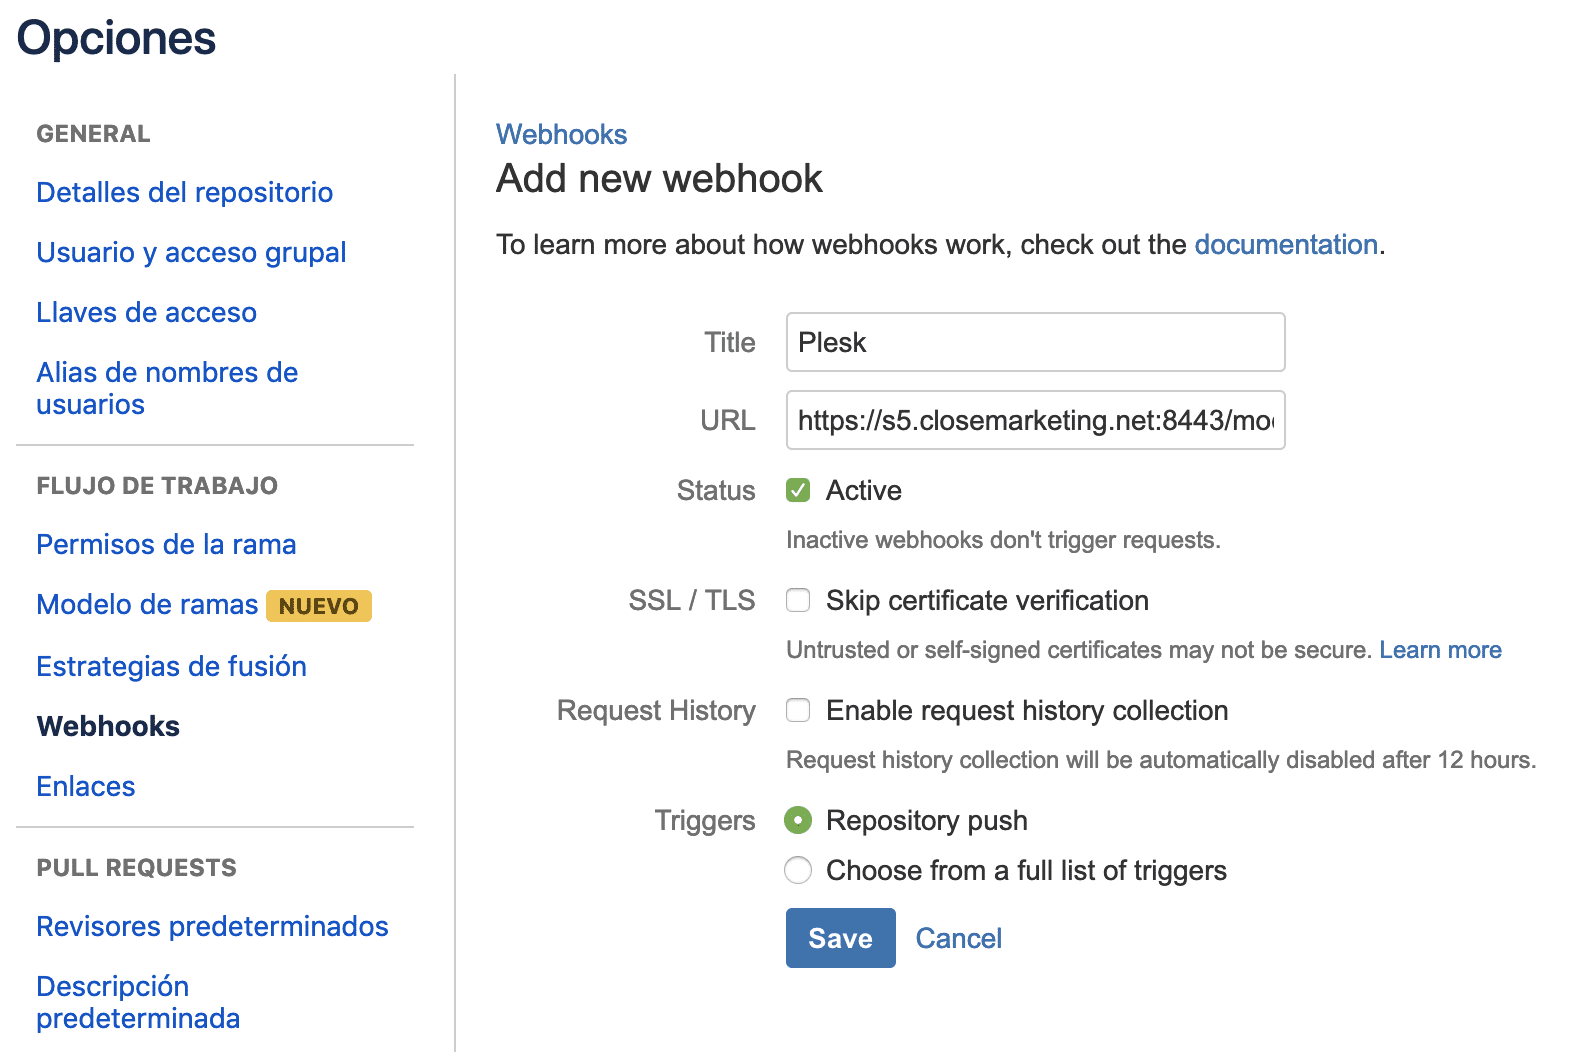Go to Llaves de acceso
Image resolution: width=1580 pixels, height=1052 pixels.
[x=146, y=312]
